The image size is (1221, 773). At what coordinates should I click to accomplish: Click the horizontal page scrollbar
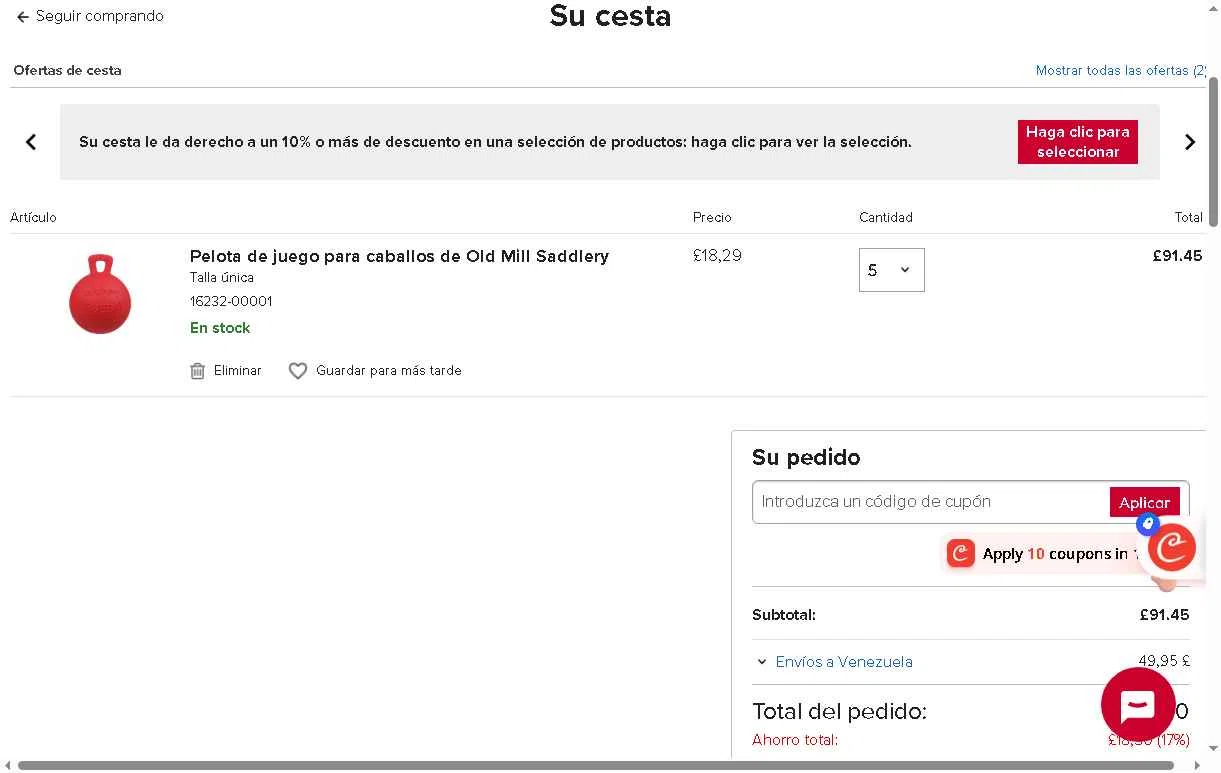pos(596,766)
